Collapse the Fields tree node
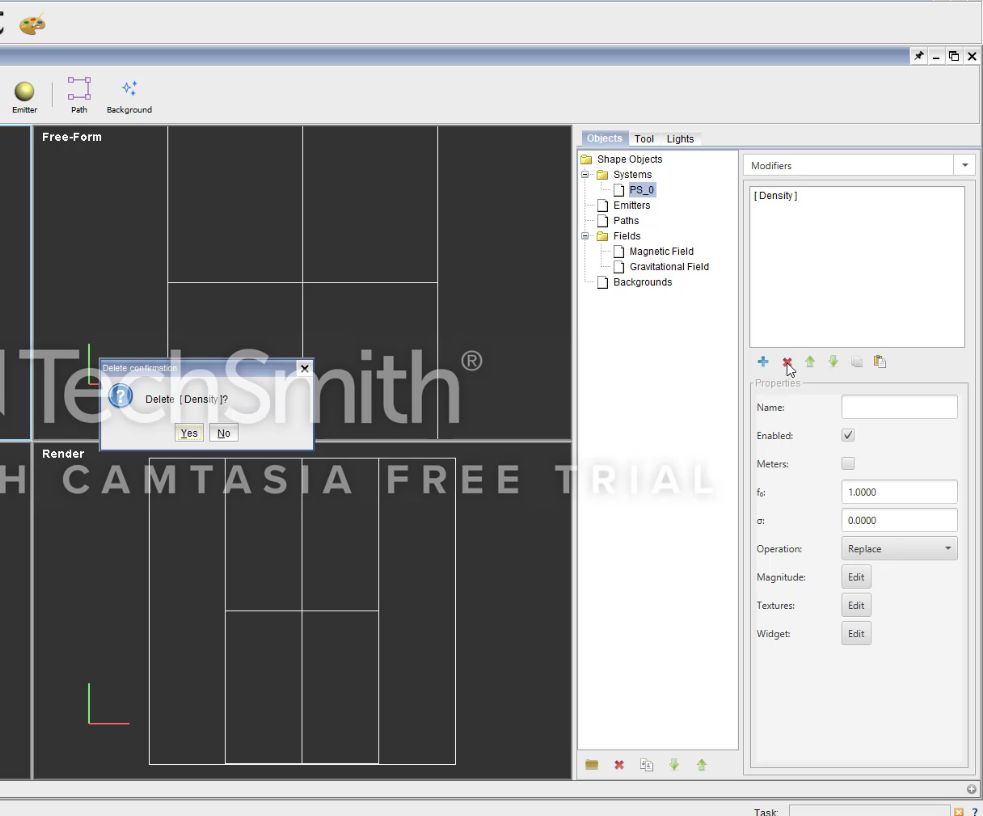The height and width of the screenshot is (816, 983). (x=585, y=236)
